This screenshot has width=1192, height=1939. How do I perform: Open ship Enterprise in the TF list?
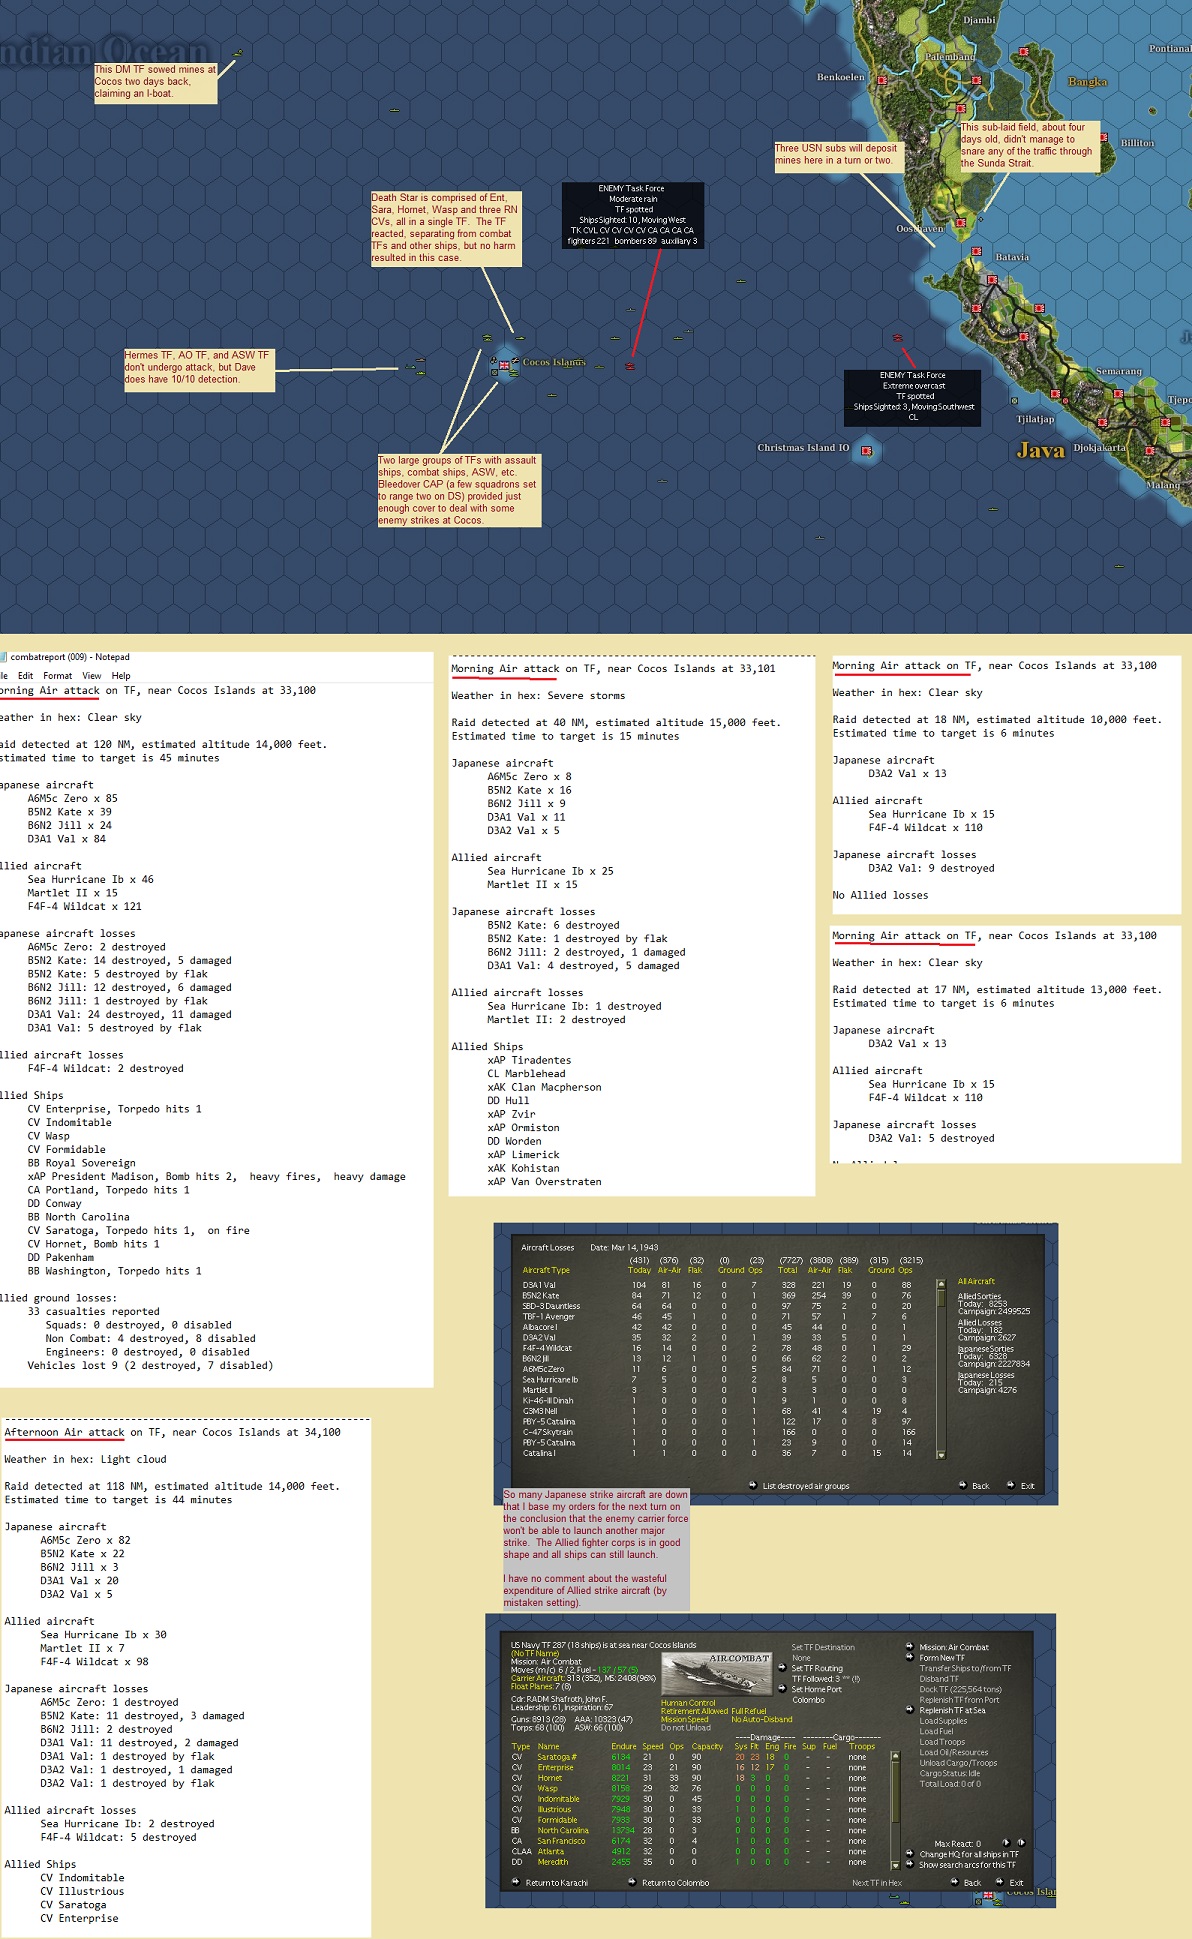tap(555, 1767)
